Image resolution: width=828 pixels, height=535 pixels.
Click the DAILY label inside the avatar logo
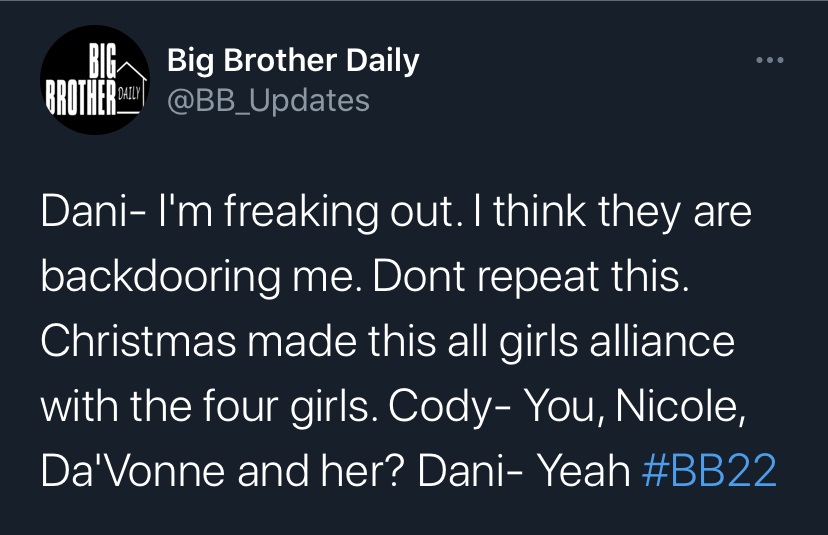tap(129, 94)
